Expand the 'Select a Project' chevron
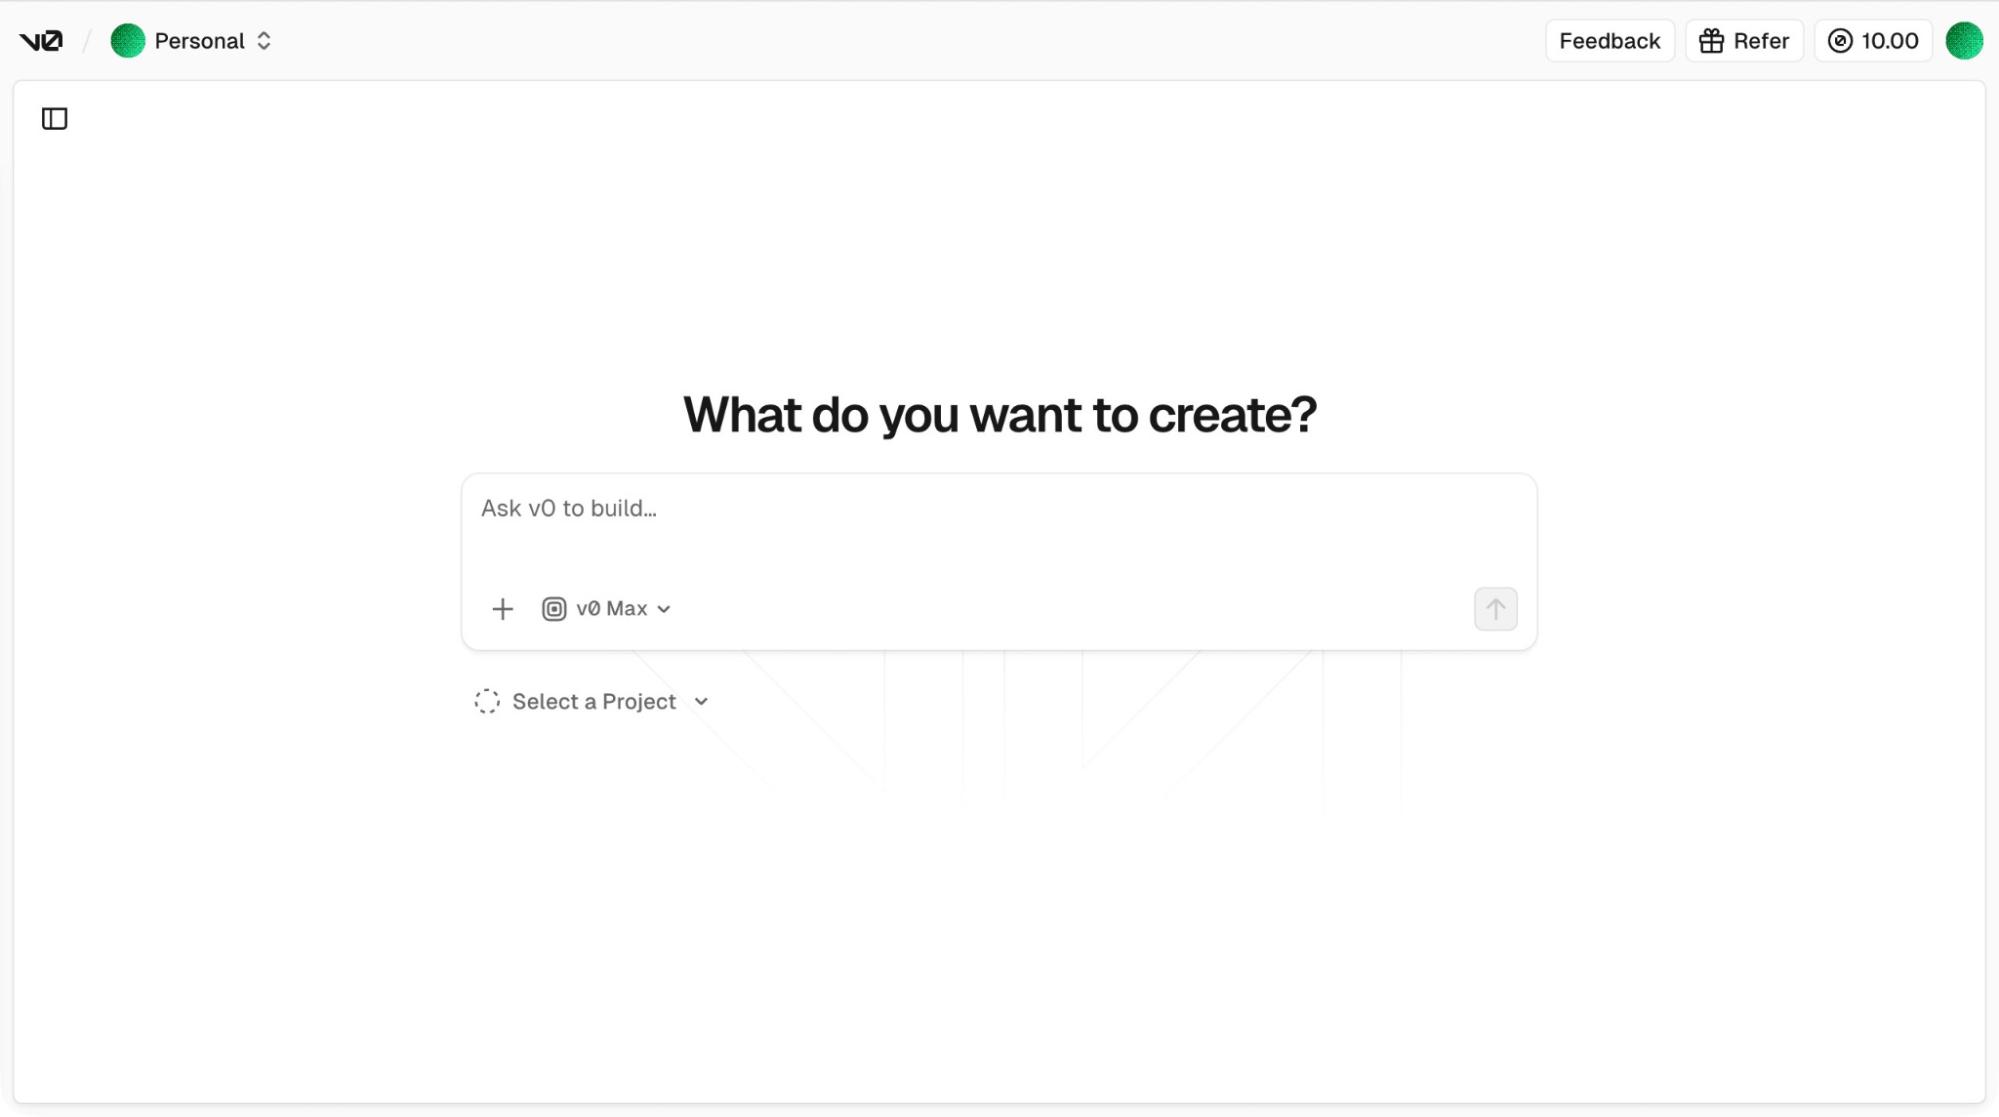Image resolution: width=1999 pixels, height=1117 pixels. click(701, 702)
